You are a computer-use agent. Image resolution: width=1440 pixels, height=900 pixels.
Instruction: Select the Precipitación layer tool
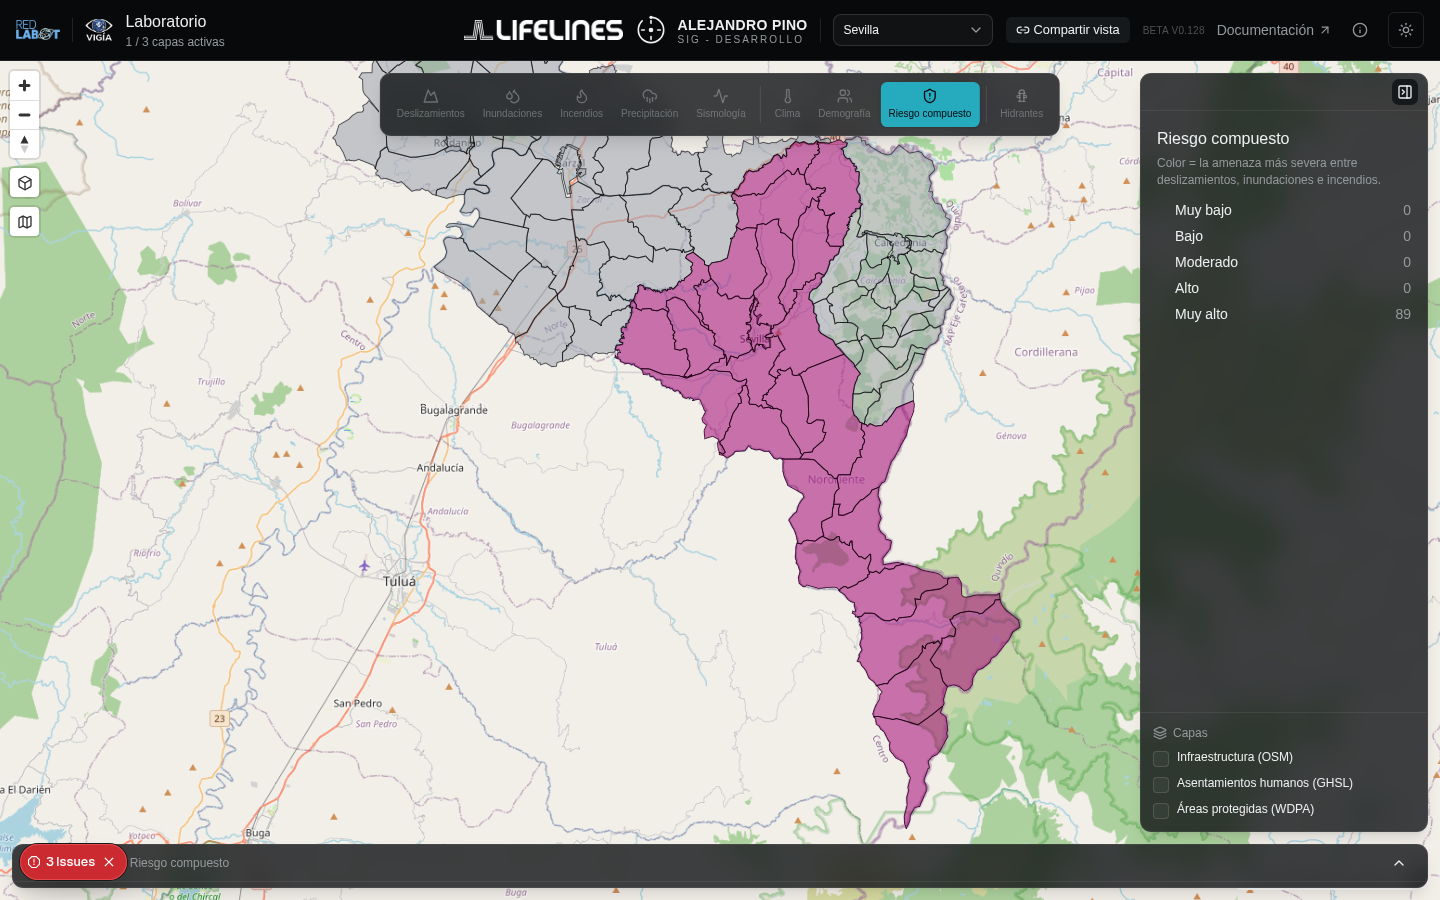tap(649, 104)
